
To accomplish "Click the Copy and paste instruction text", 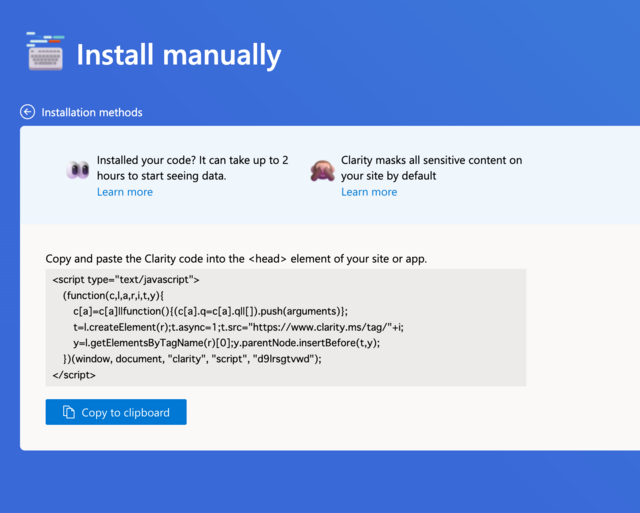I will 236,259.
